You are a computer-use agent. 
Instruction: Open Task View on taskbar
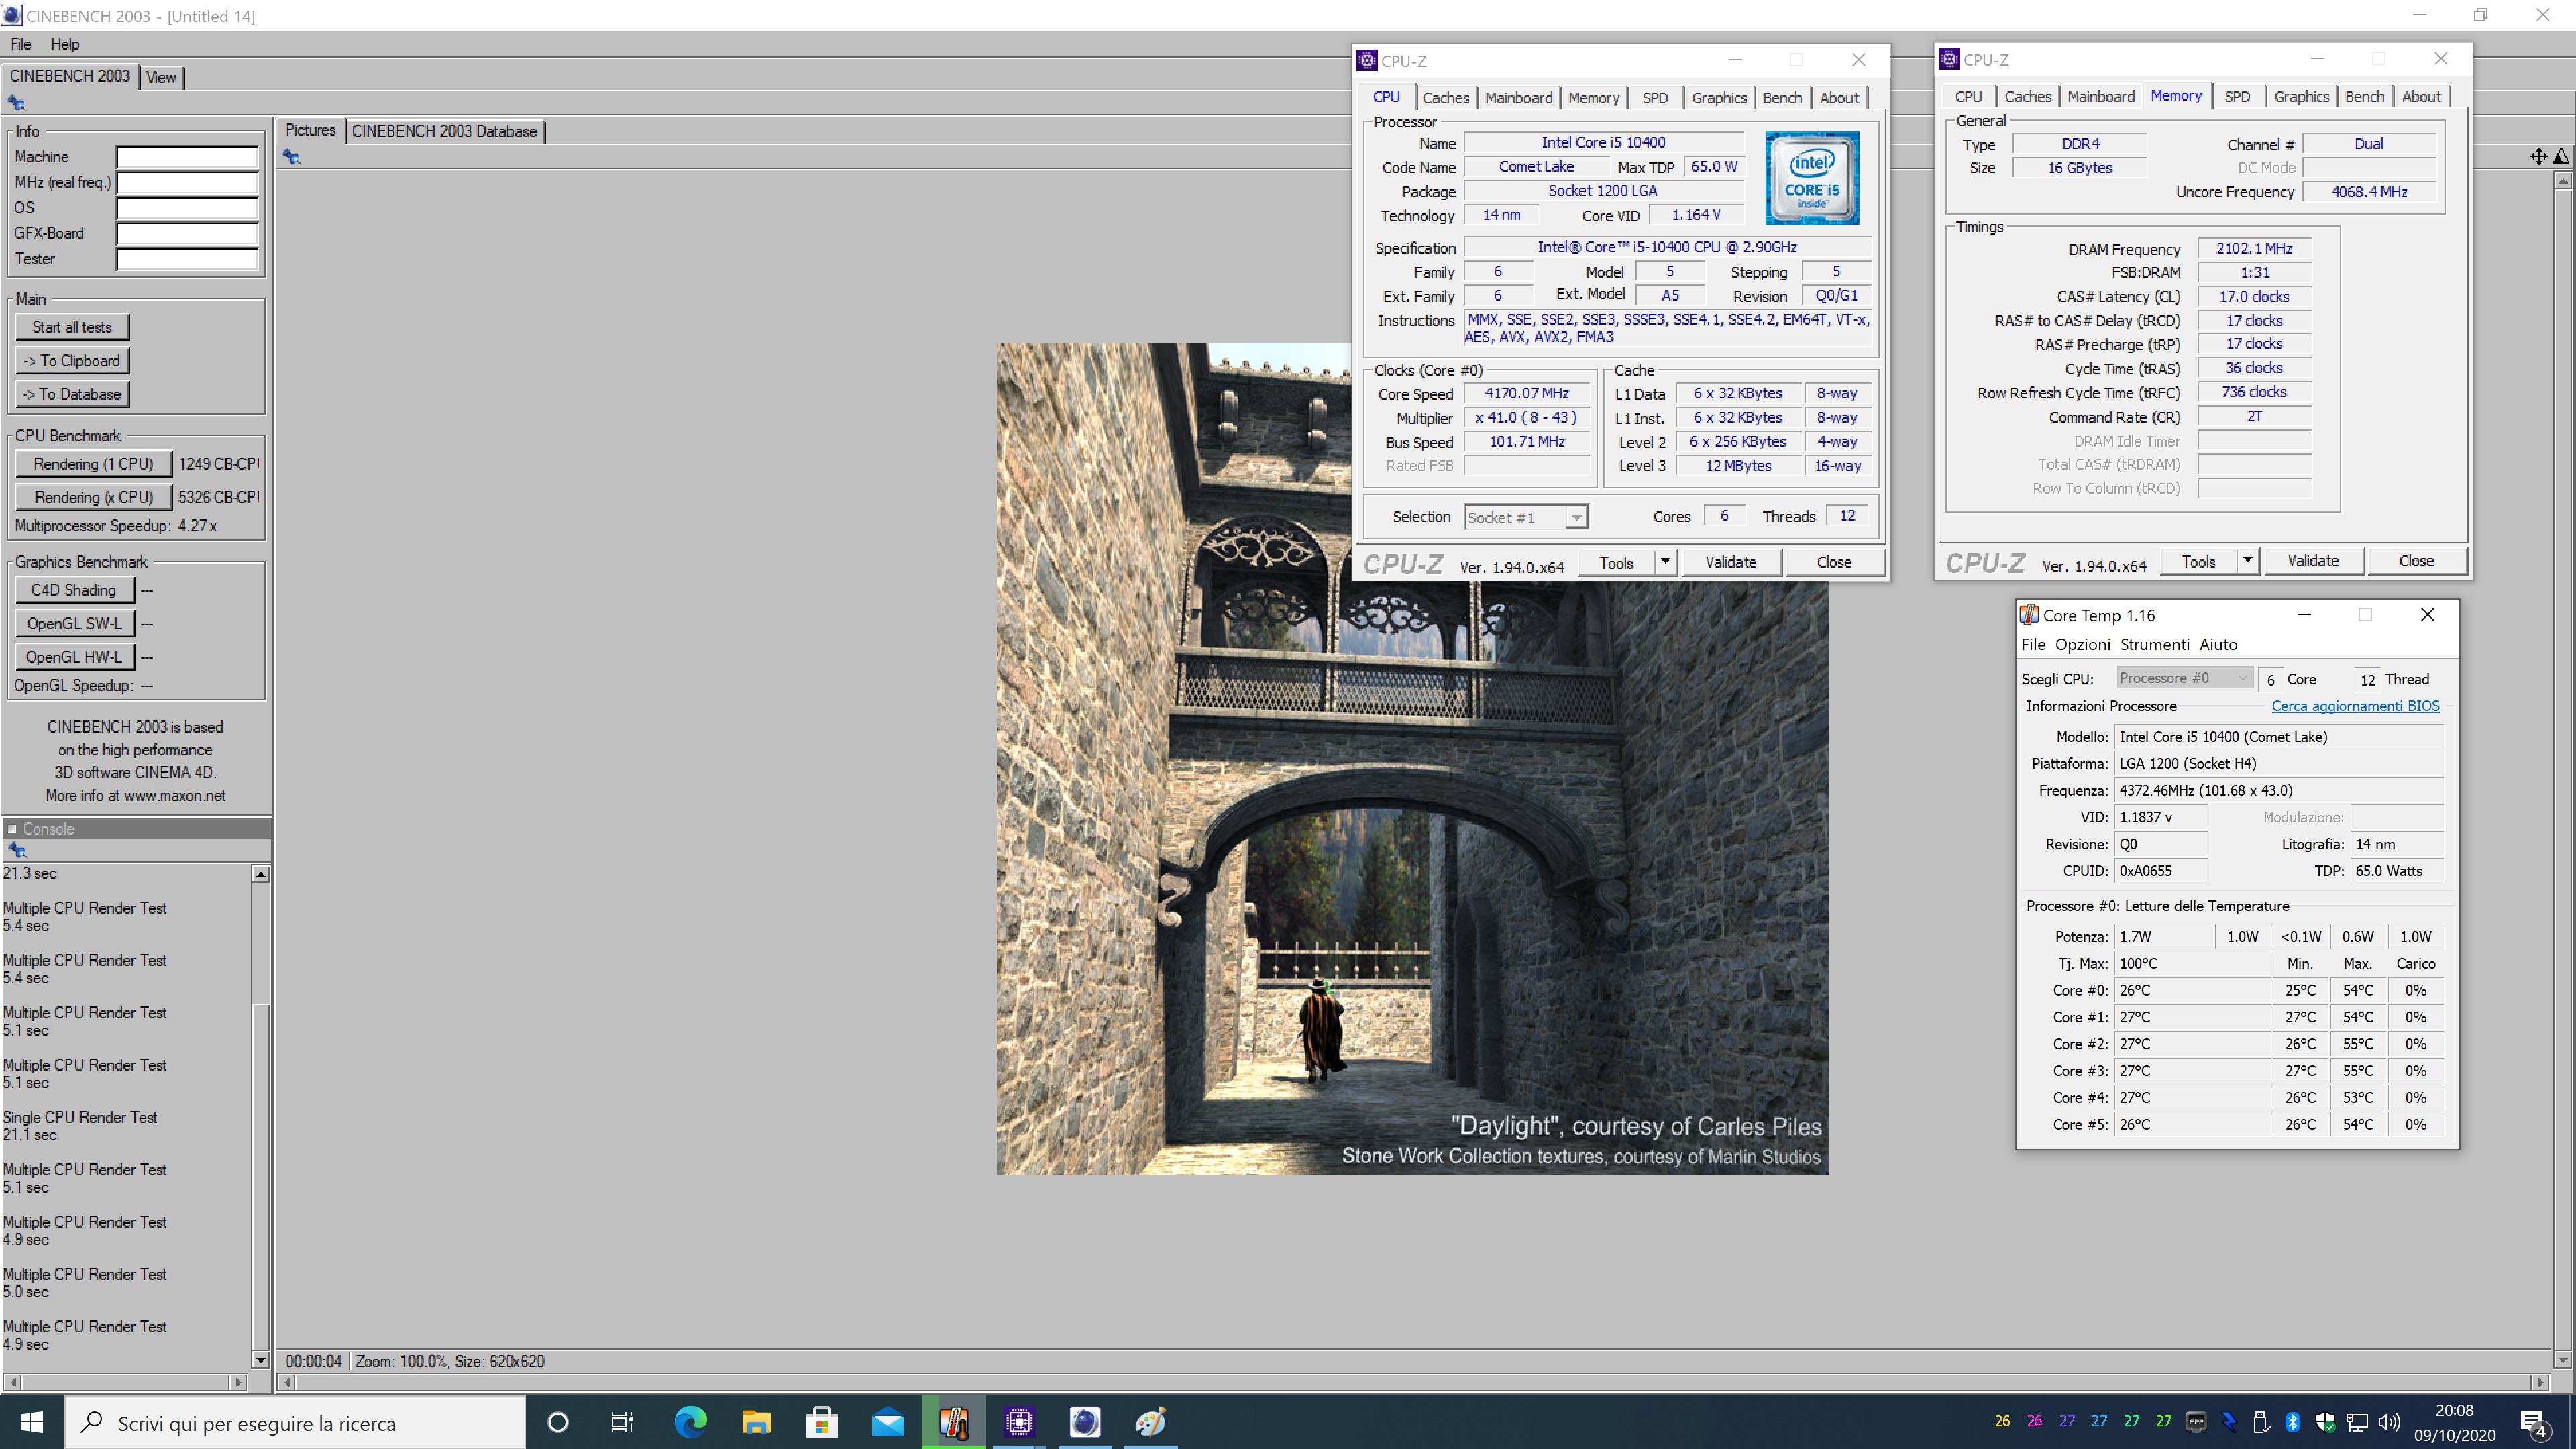coord(622,1422)
